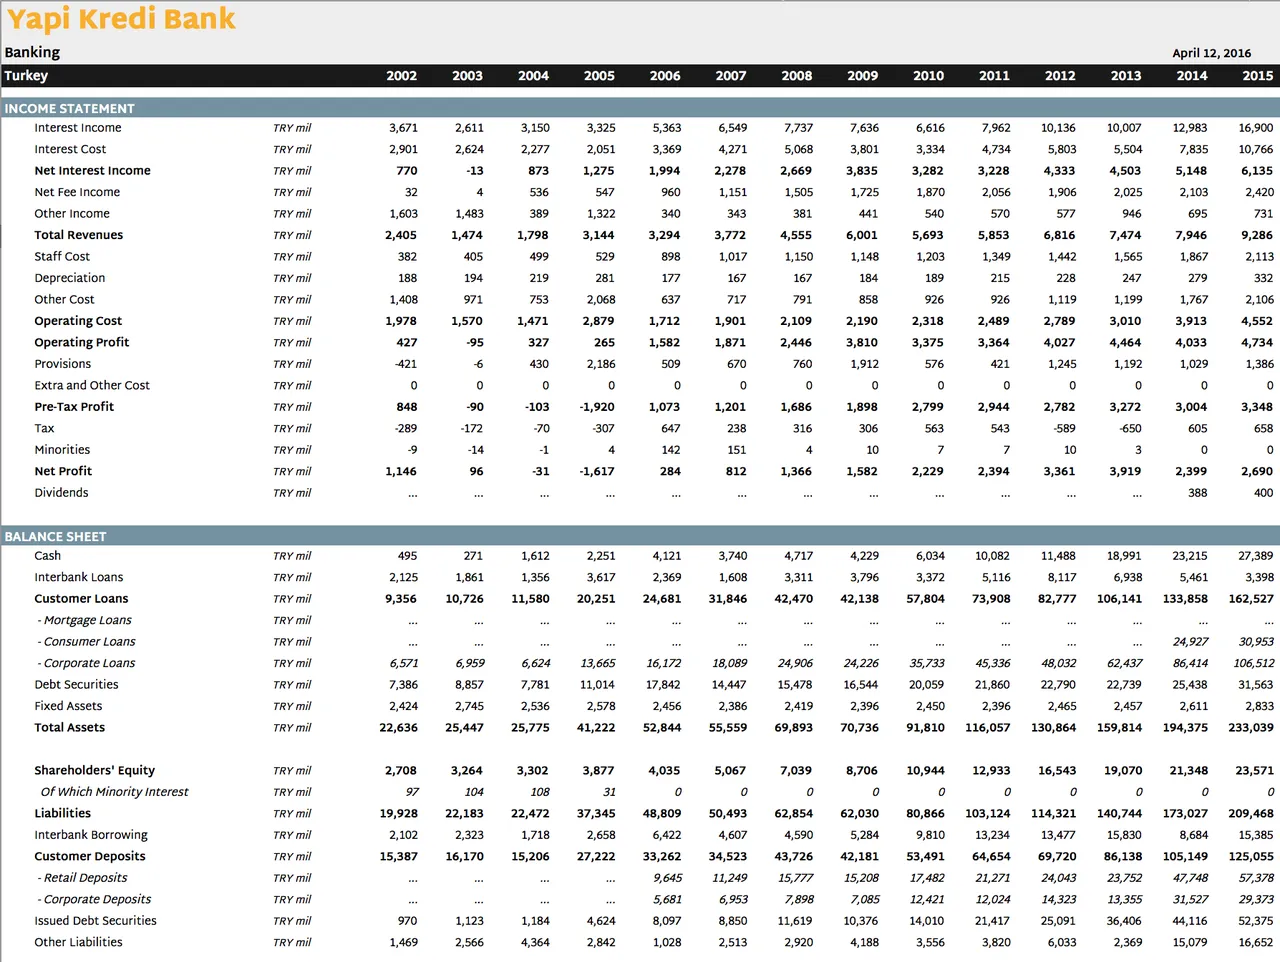This screenshot has height=962, width=1280.
Task: Select the Cash row label
Action: coord(48,556)
